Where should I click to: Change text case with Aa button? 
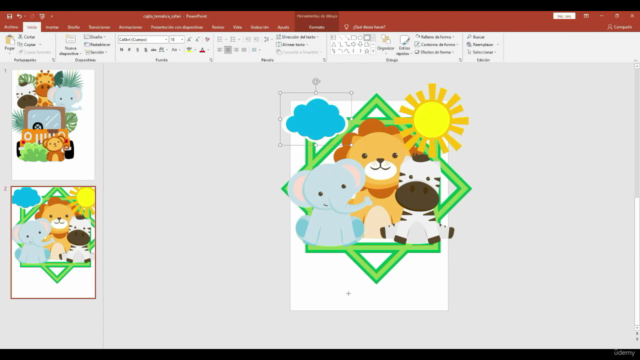coord(176,50)
